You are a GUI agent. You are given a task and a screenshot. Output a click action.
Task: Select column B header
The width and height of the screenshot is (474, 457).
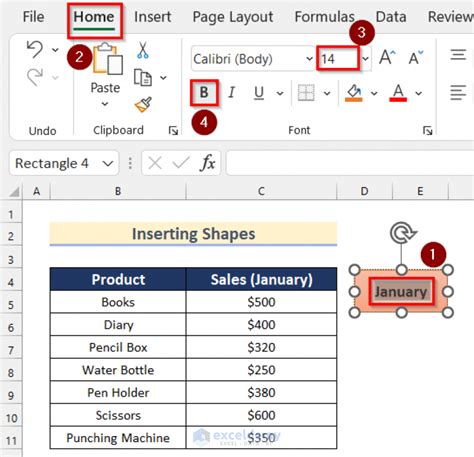[118, 191]
